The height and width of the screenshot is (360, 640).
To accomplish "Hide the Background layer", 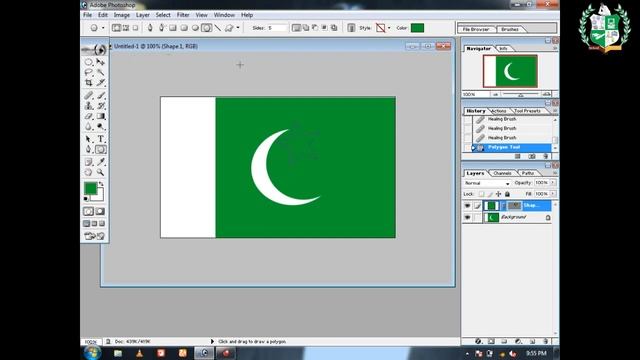I will click(x=467, y=218).
